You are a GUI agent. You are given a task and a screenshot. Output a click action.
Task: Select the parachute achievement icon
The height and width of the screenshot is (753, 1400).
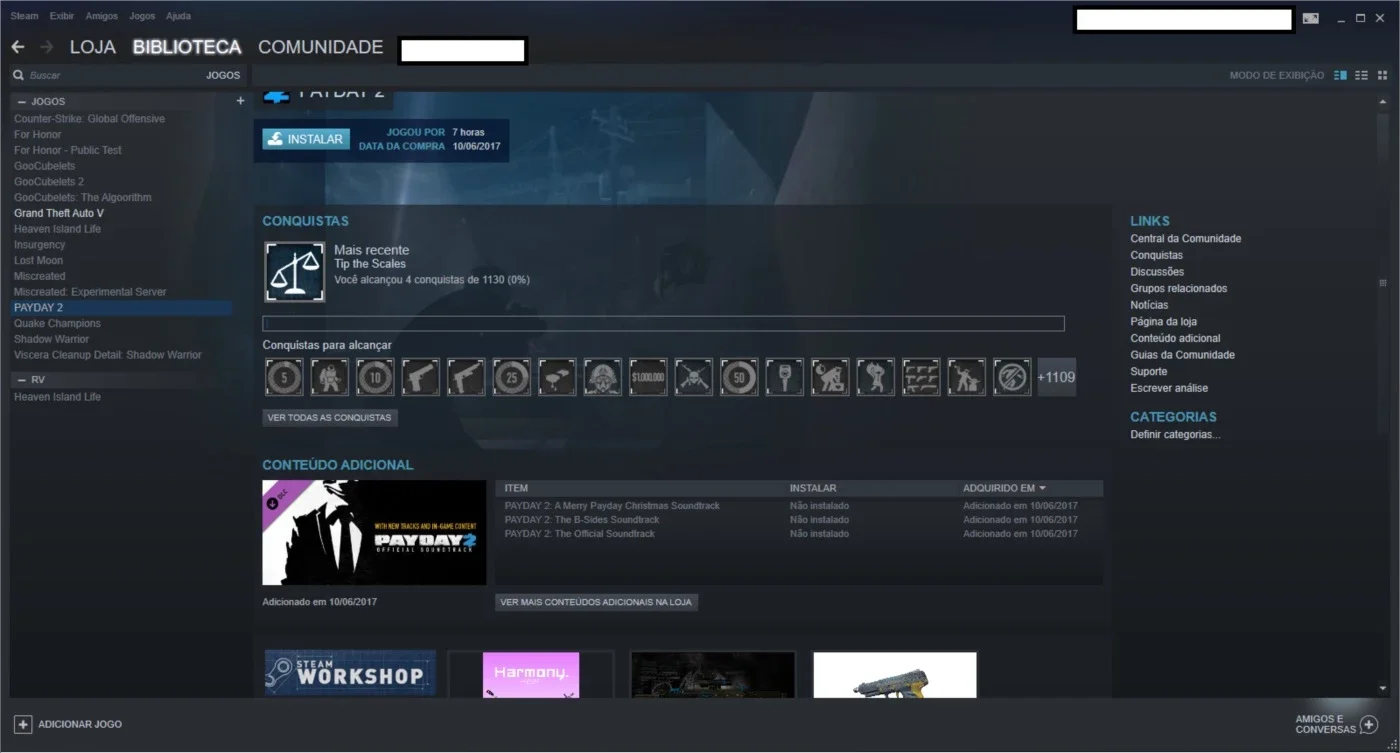point(557,377)
